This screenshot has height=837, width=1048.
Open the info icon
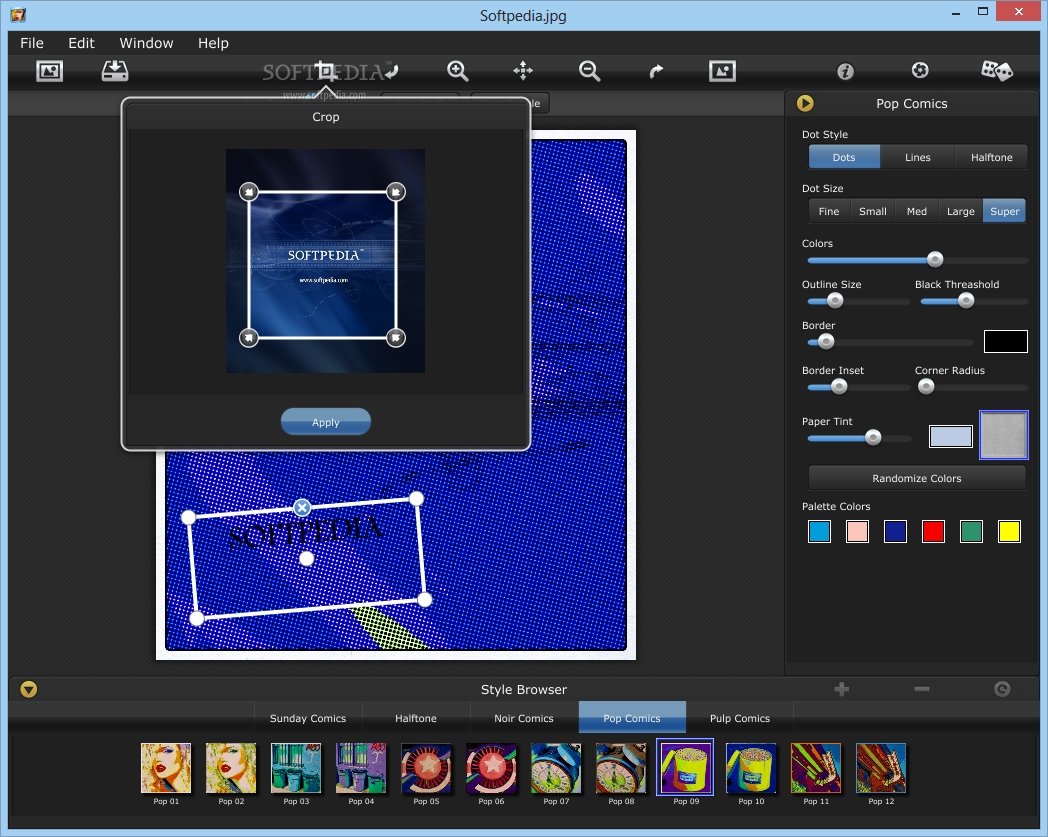tap(845, 71)
